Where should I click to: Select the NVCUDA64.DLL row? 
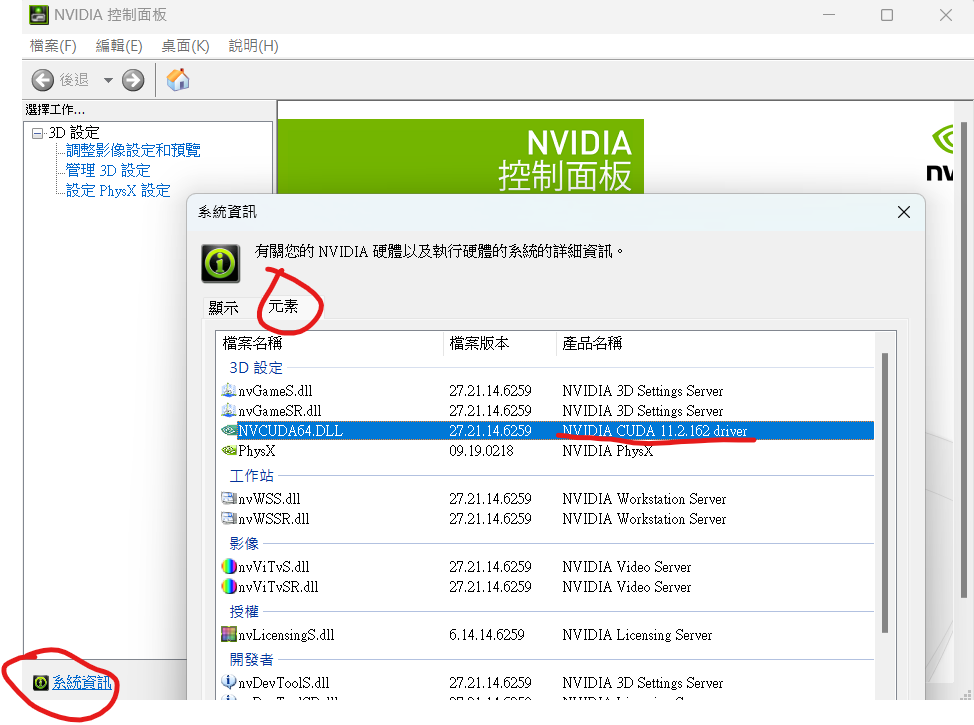point(547,431)
